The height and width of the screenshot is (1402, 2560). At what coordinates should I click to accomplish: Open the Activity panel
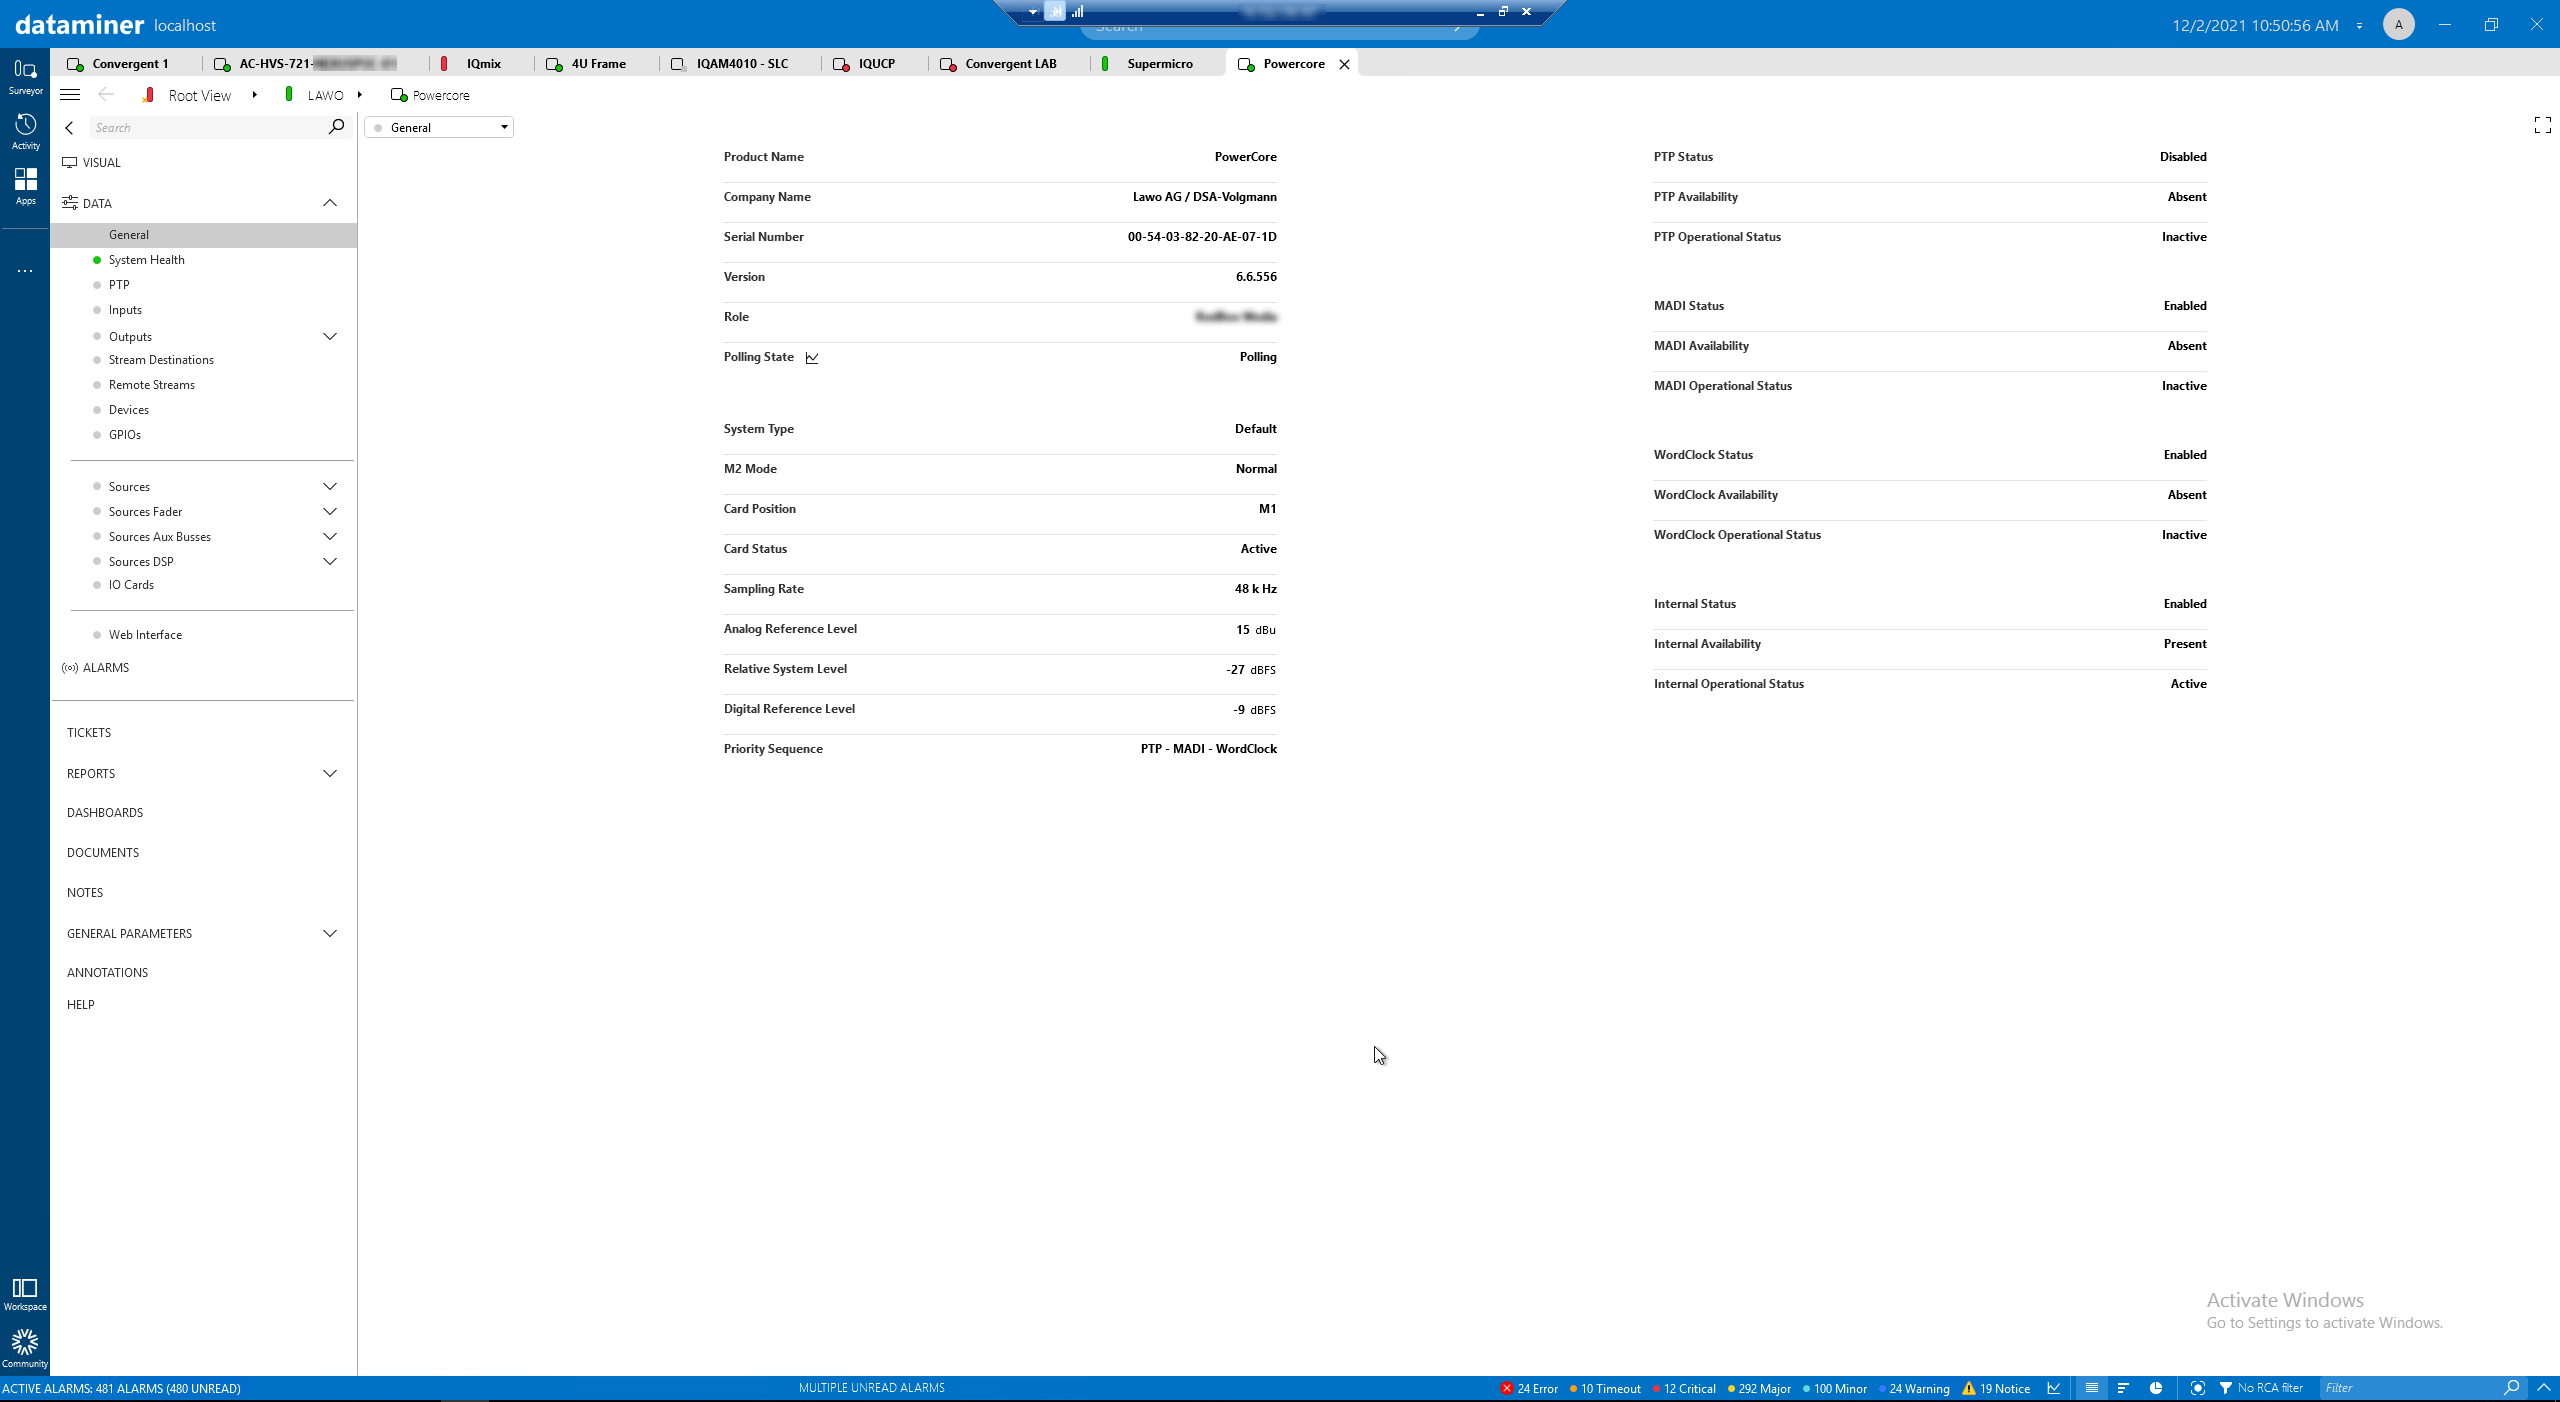[25, 131]
